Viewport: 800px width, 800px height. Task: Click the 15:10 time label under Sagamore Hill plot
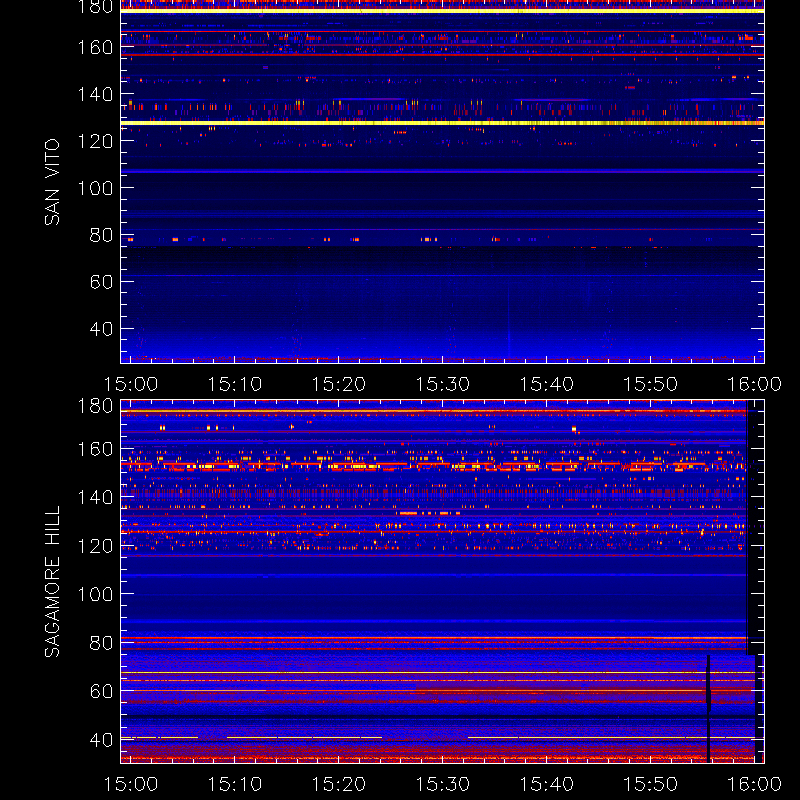[235, 784]
